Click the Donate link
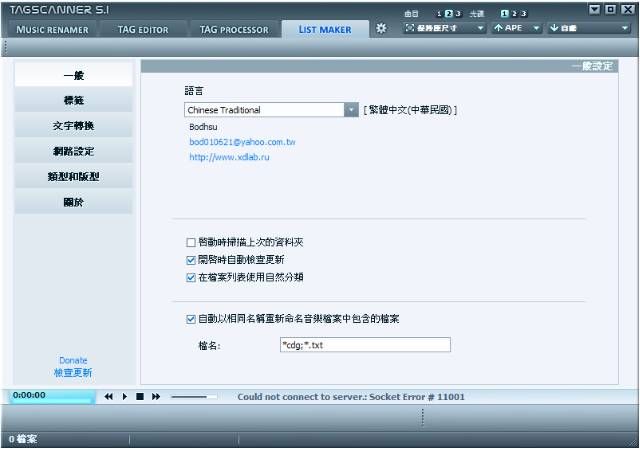 coord(73,360)
